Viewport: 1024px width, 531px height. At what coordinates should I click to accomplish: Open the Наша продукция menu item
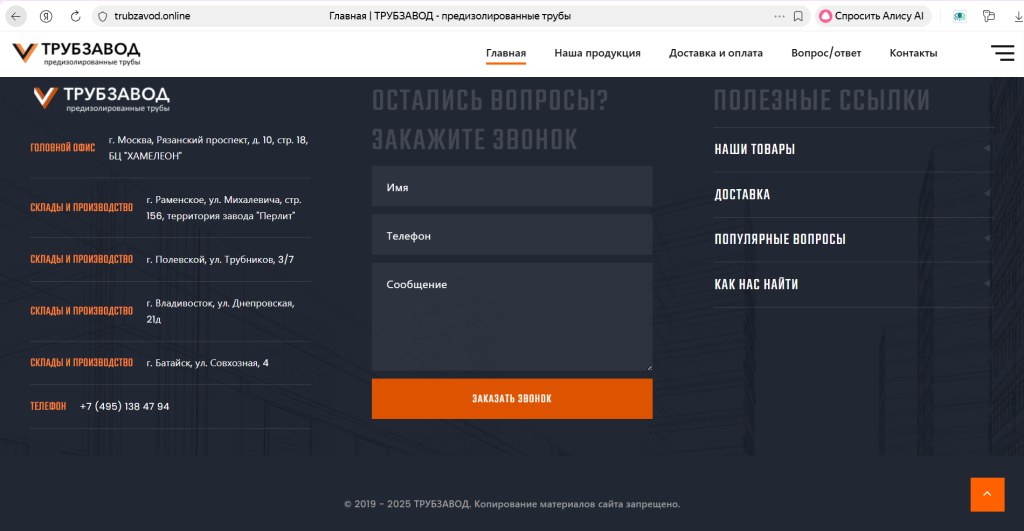pos(597,53)
